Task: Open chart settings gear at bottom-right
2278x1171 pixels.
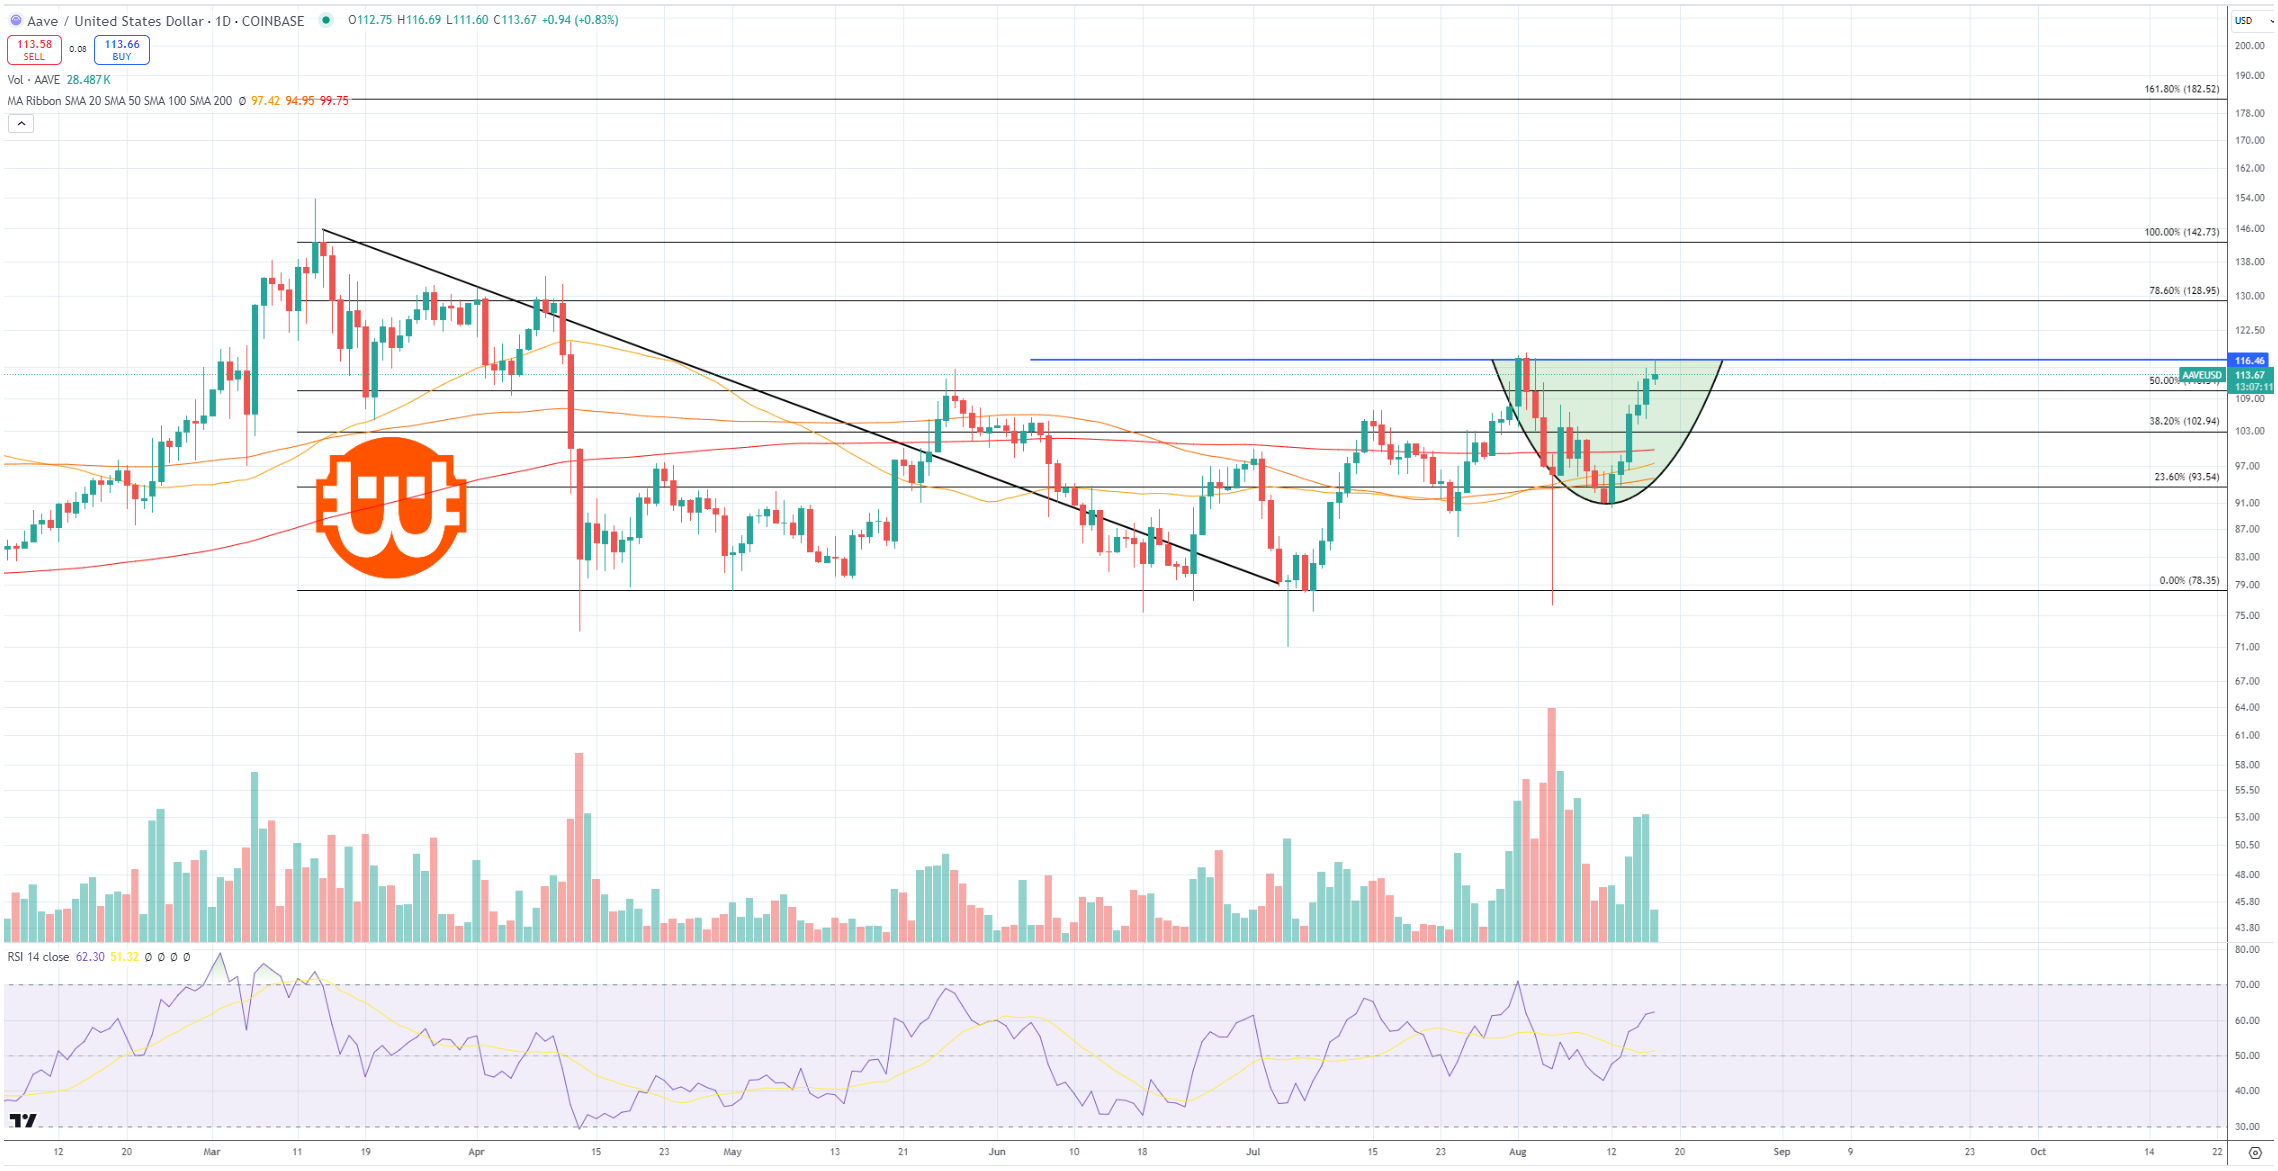Action: (2255, 1153)
